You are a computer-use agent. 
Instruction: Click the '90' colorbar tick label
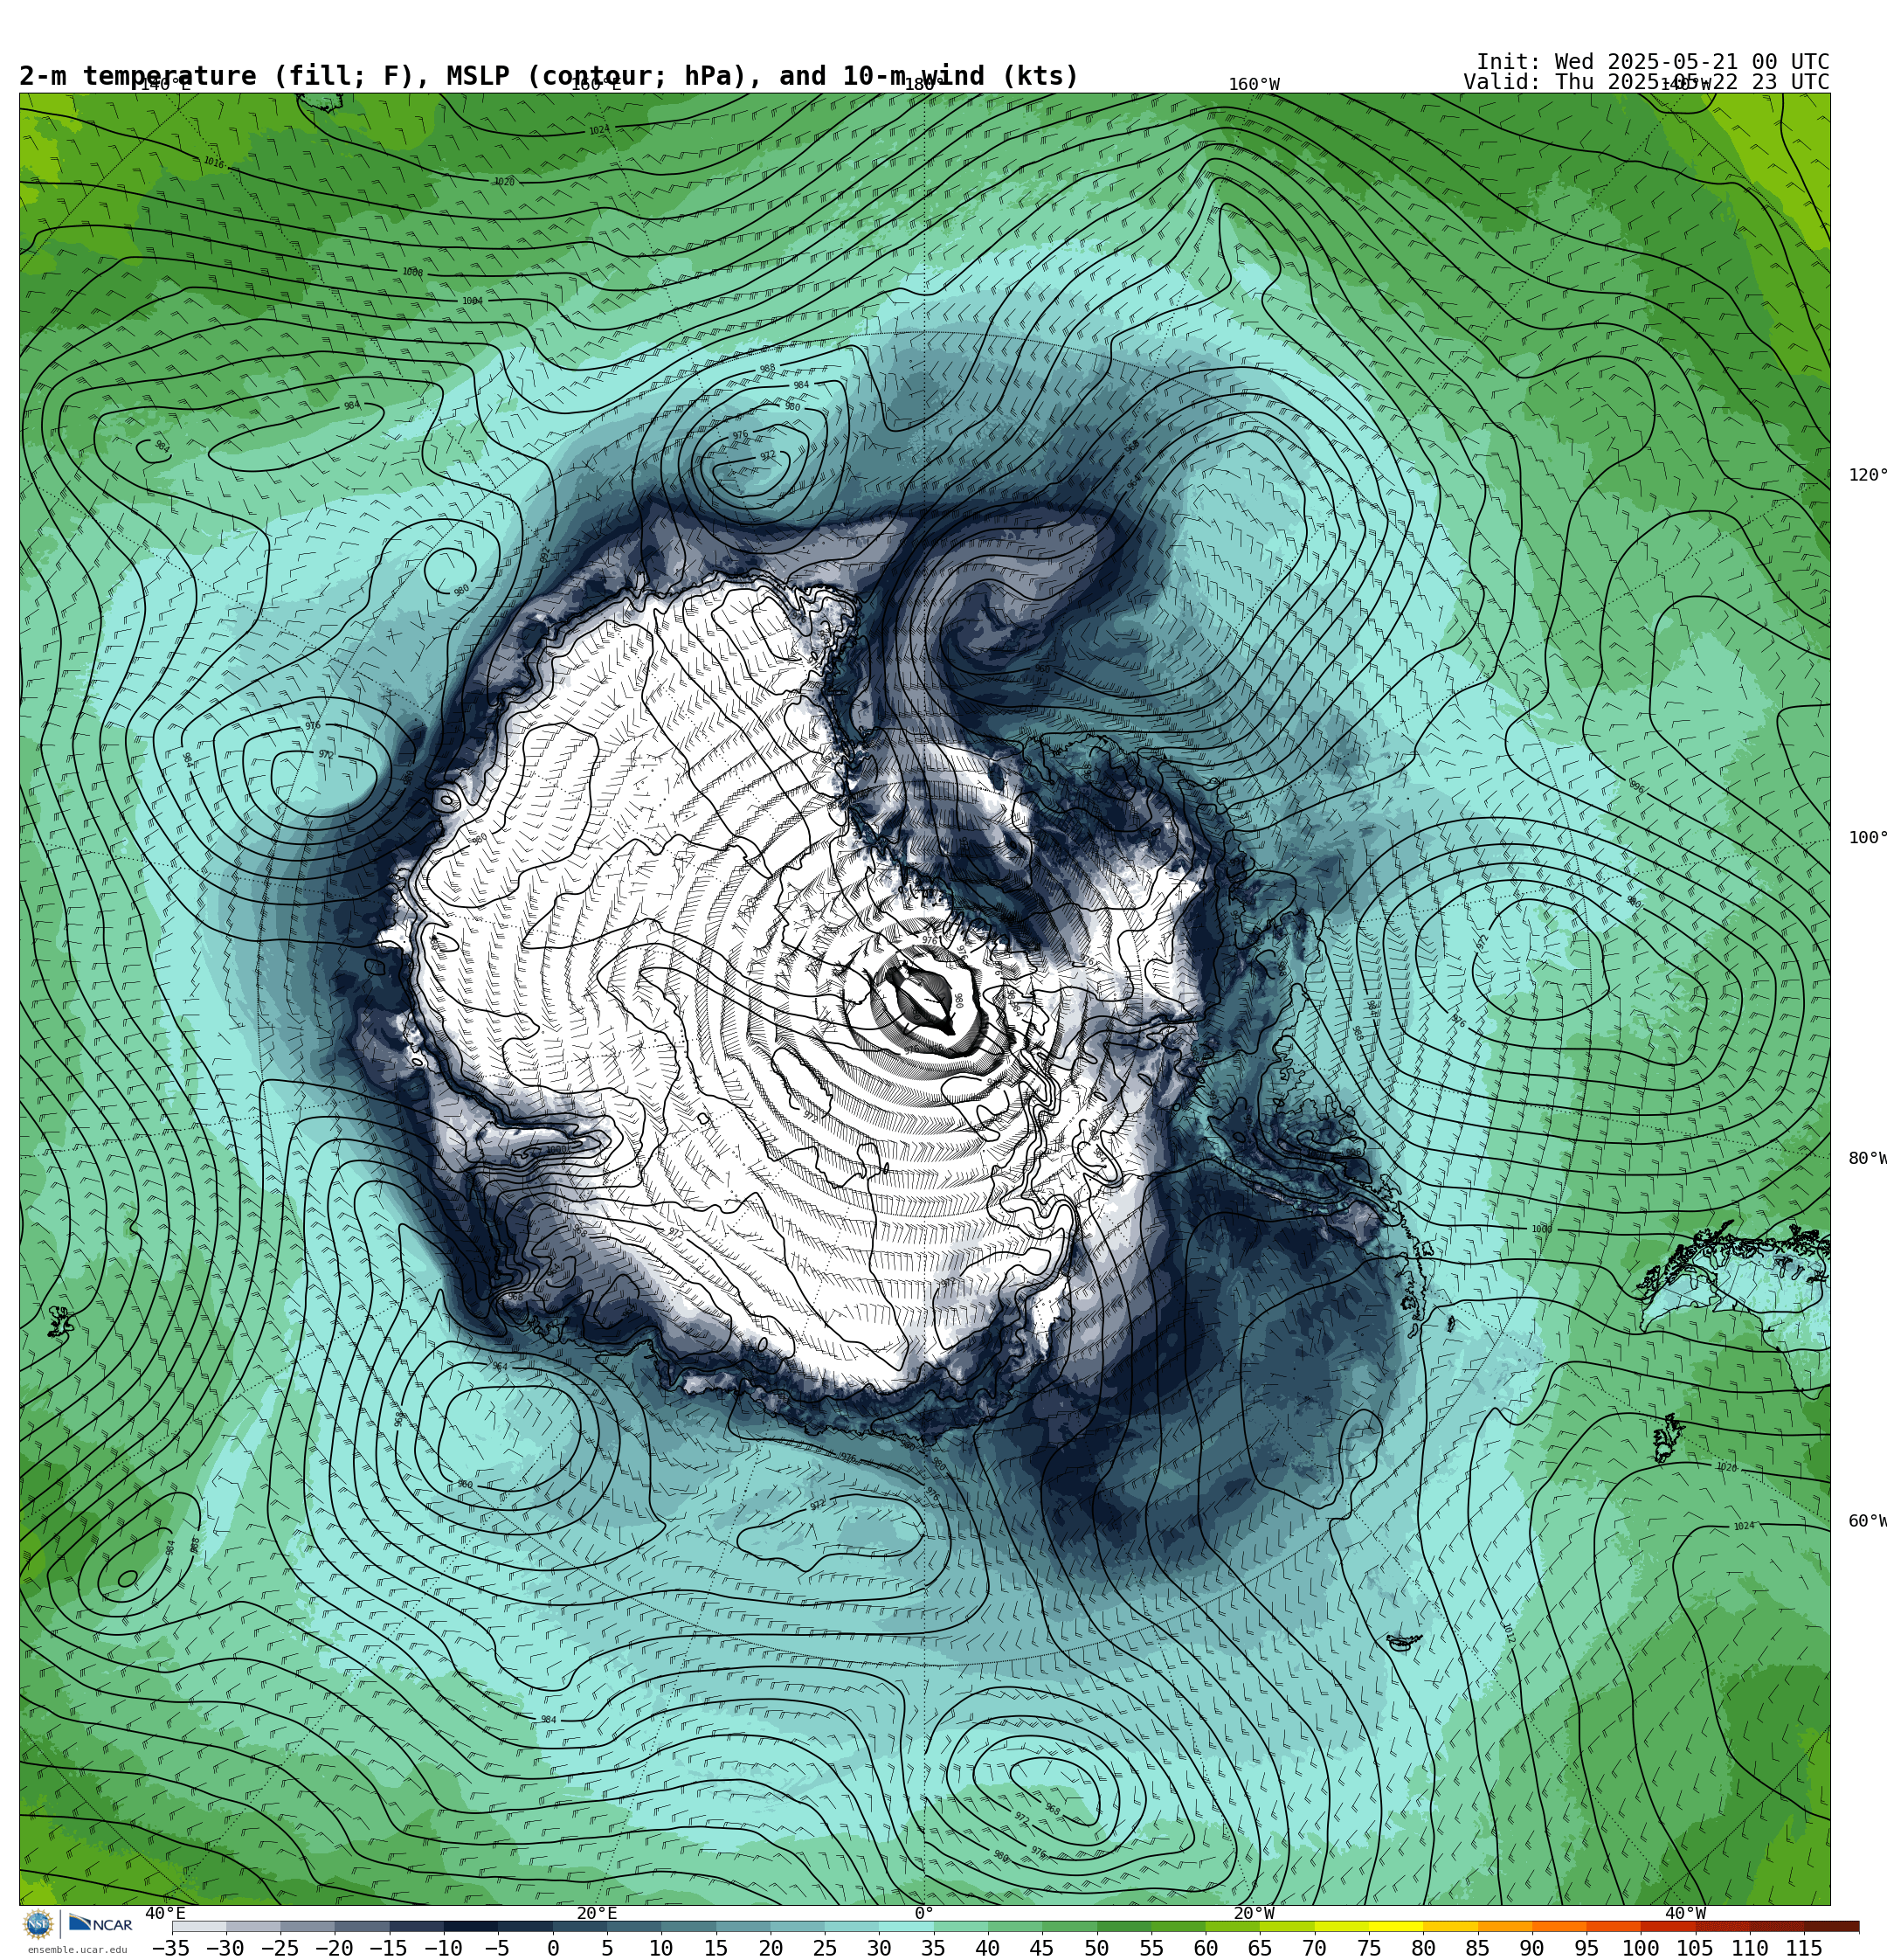[x=1532, y=1948]
